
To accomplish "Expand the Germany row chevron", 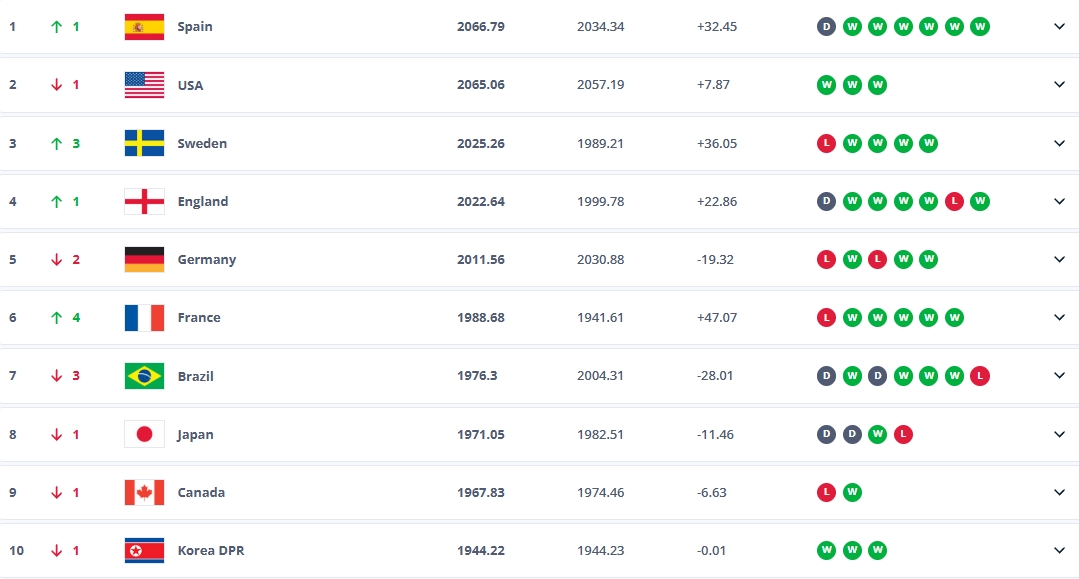I will 1059,259.
